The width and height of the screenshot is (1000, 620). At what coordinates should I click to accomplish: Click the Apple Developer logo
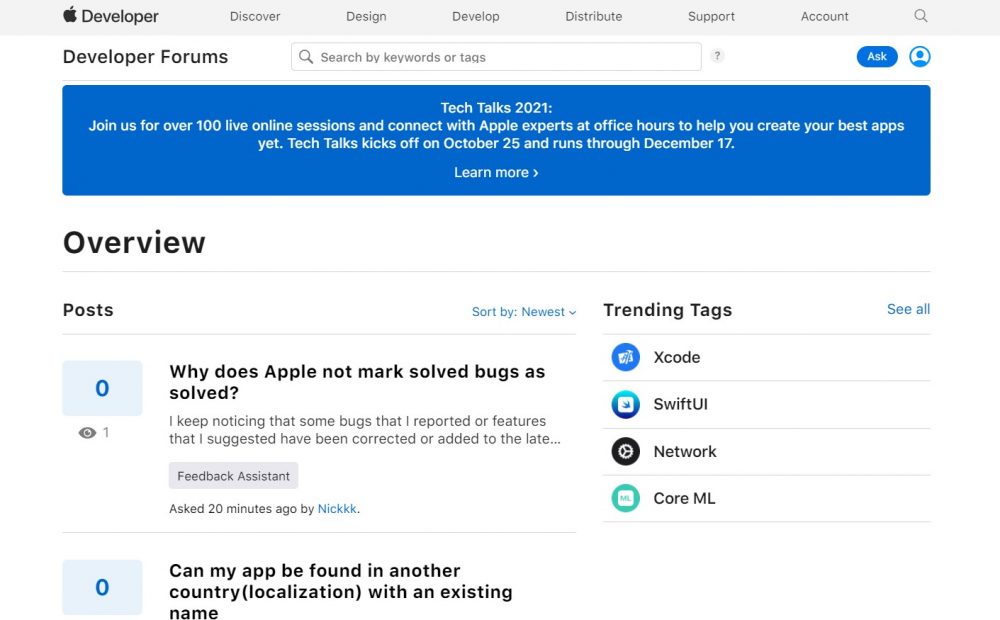click(x=111, y=16)
